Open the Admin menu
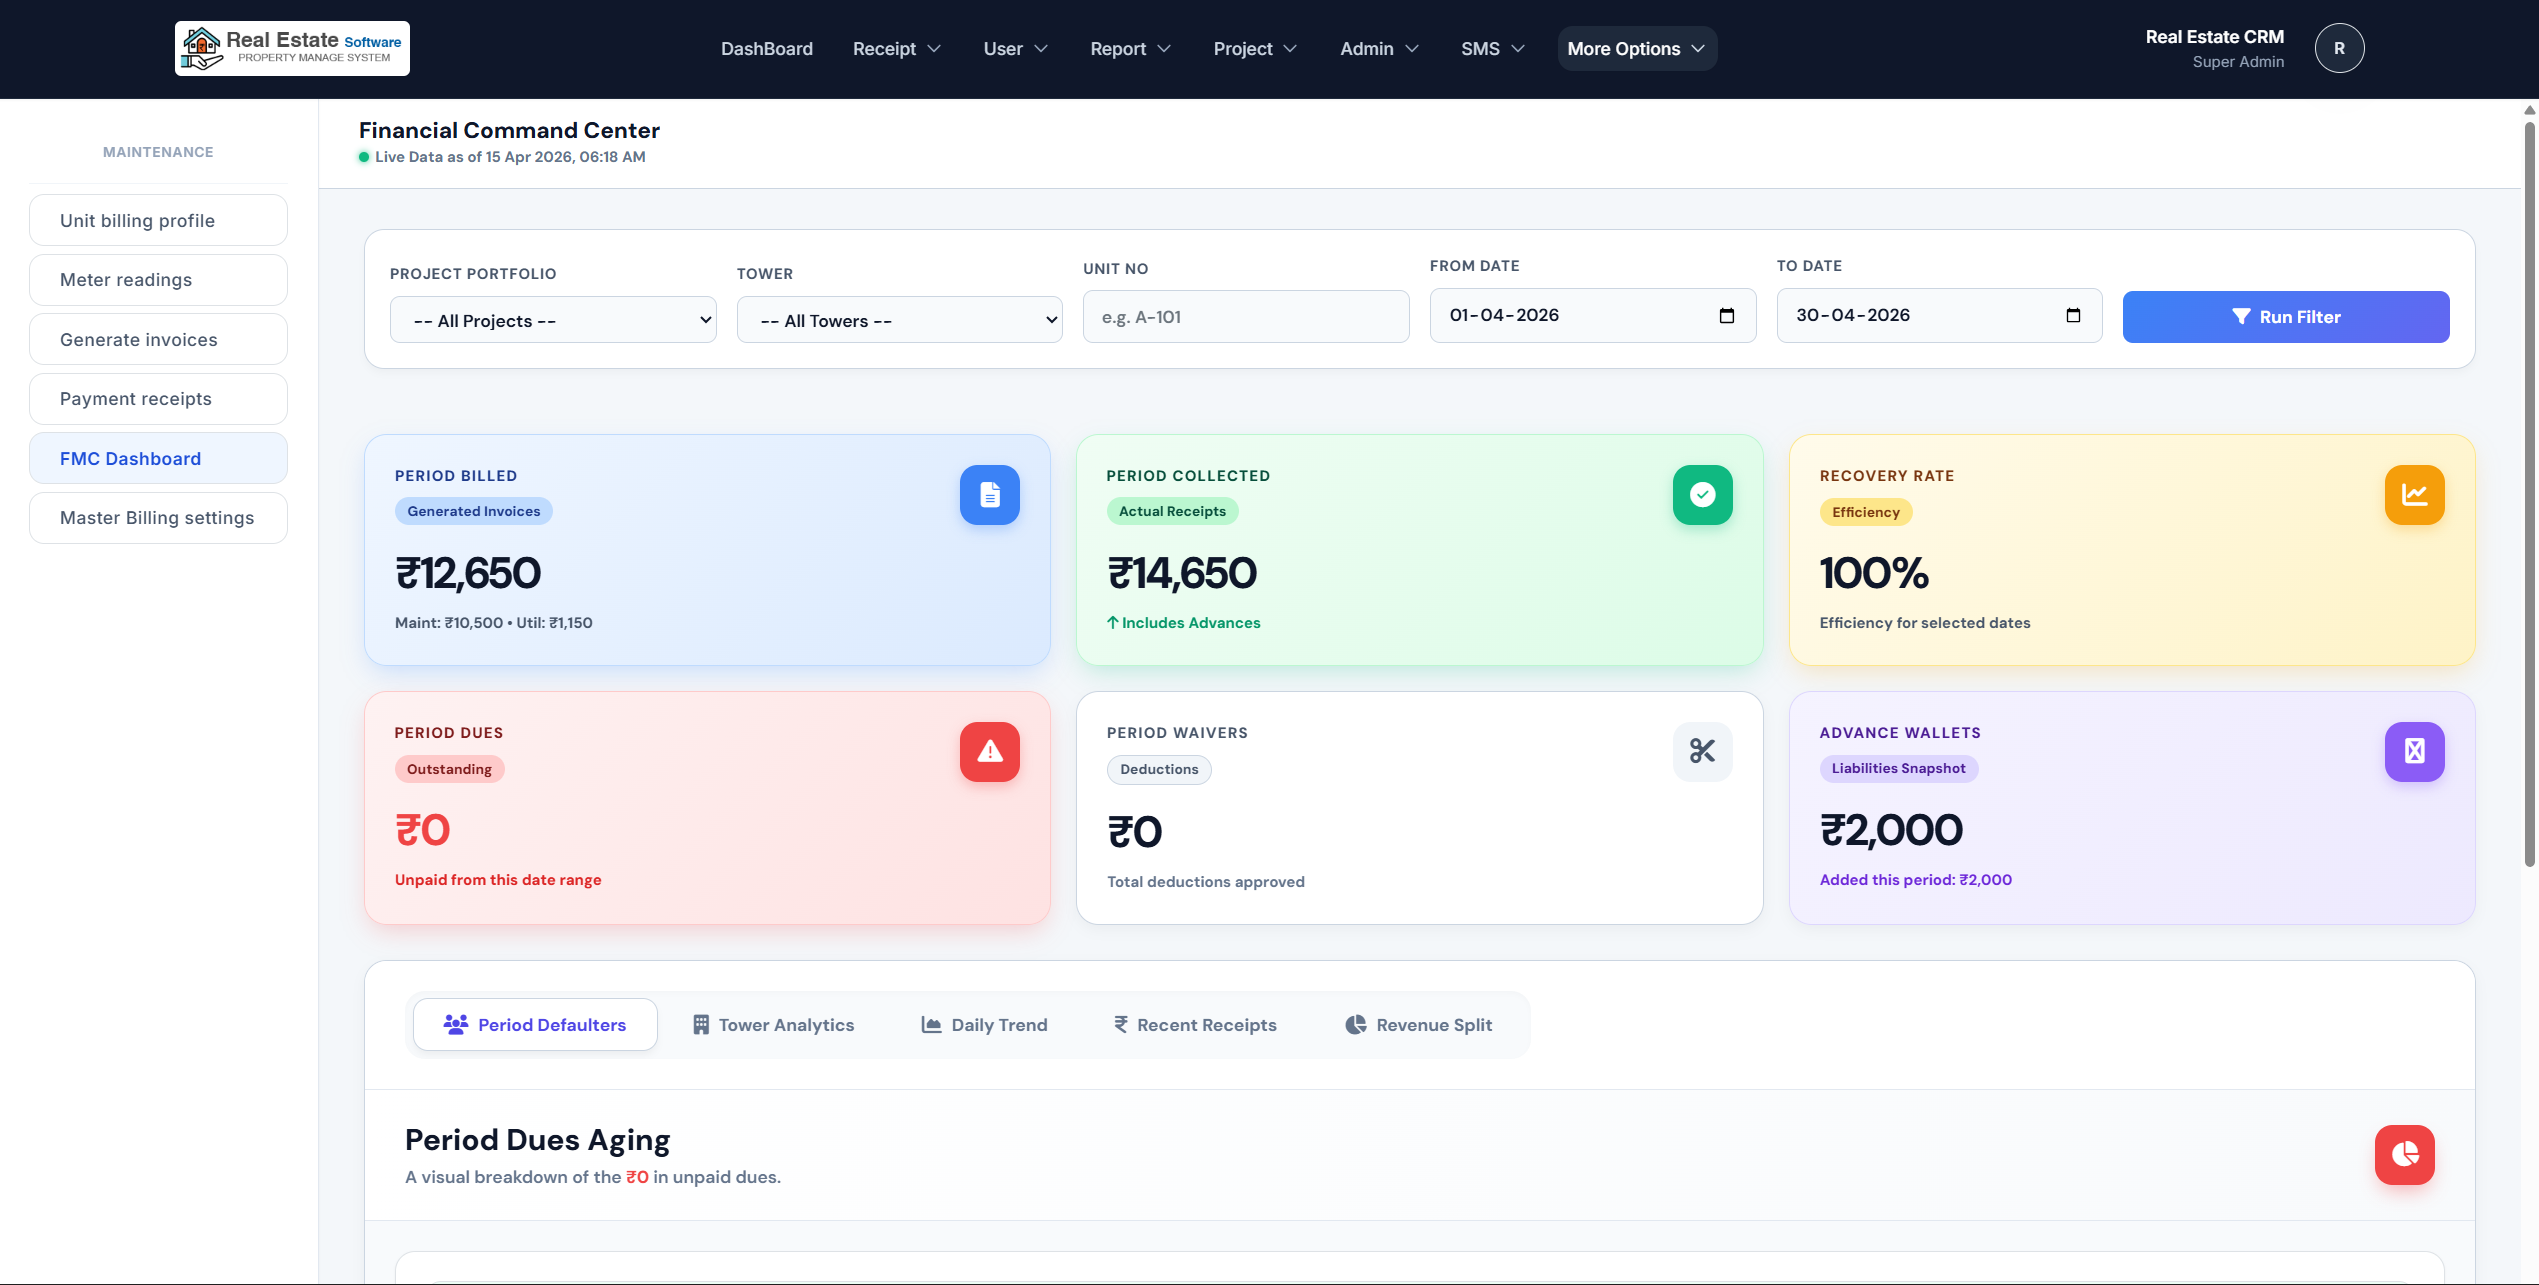2539x1285 pixels. [1378, 48]
